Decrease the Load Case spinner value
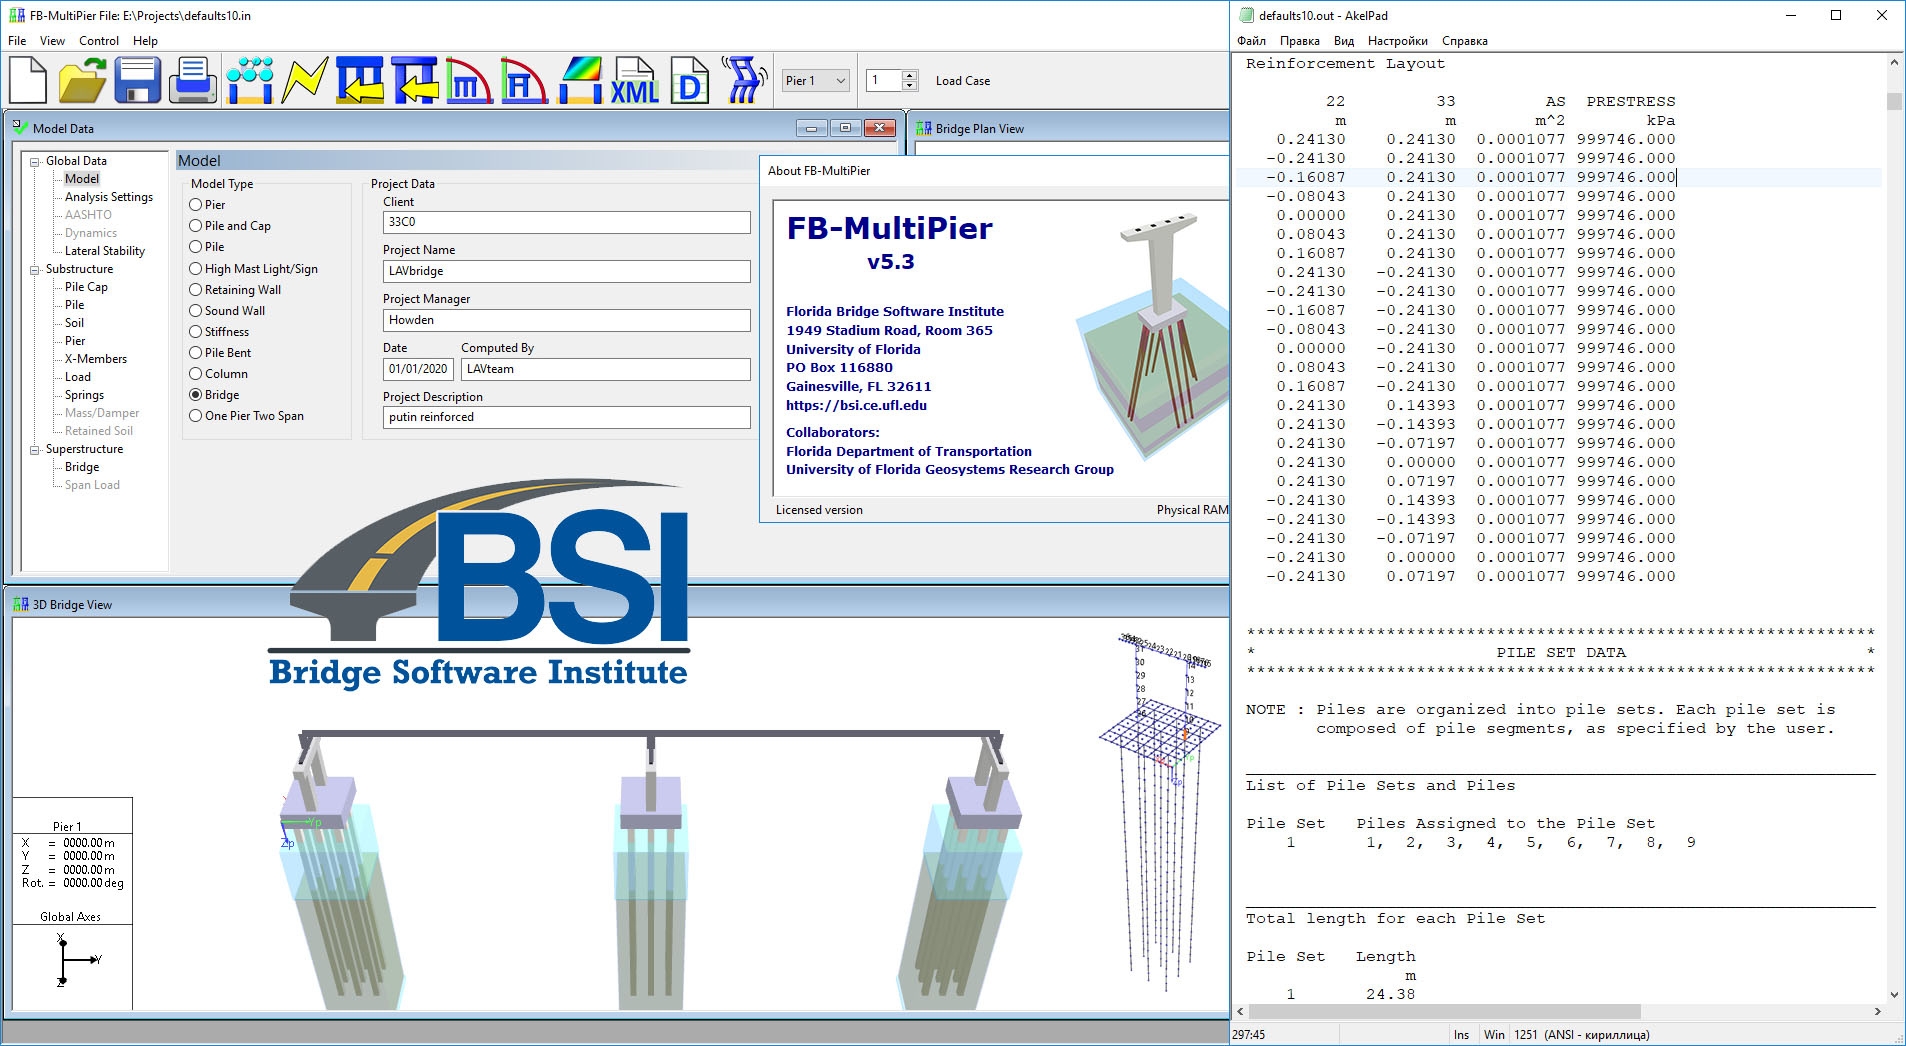Image resolution: width=1906 pixels, height=1046 pixels. [909, 86]
